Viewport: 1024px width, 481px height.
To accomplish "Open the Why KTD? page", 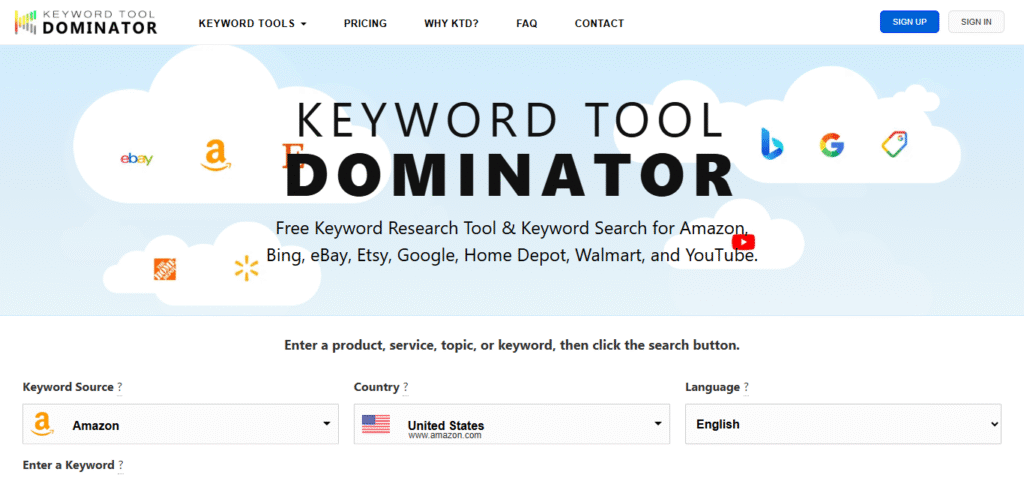I will point(451,23).
